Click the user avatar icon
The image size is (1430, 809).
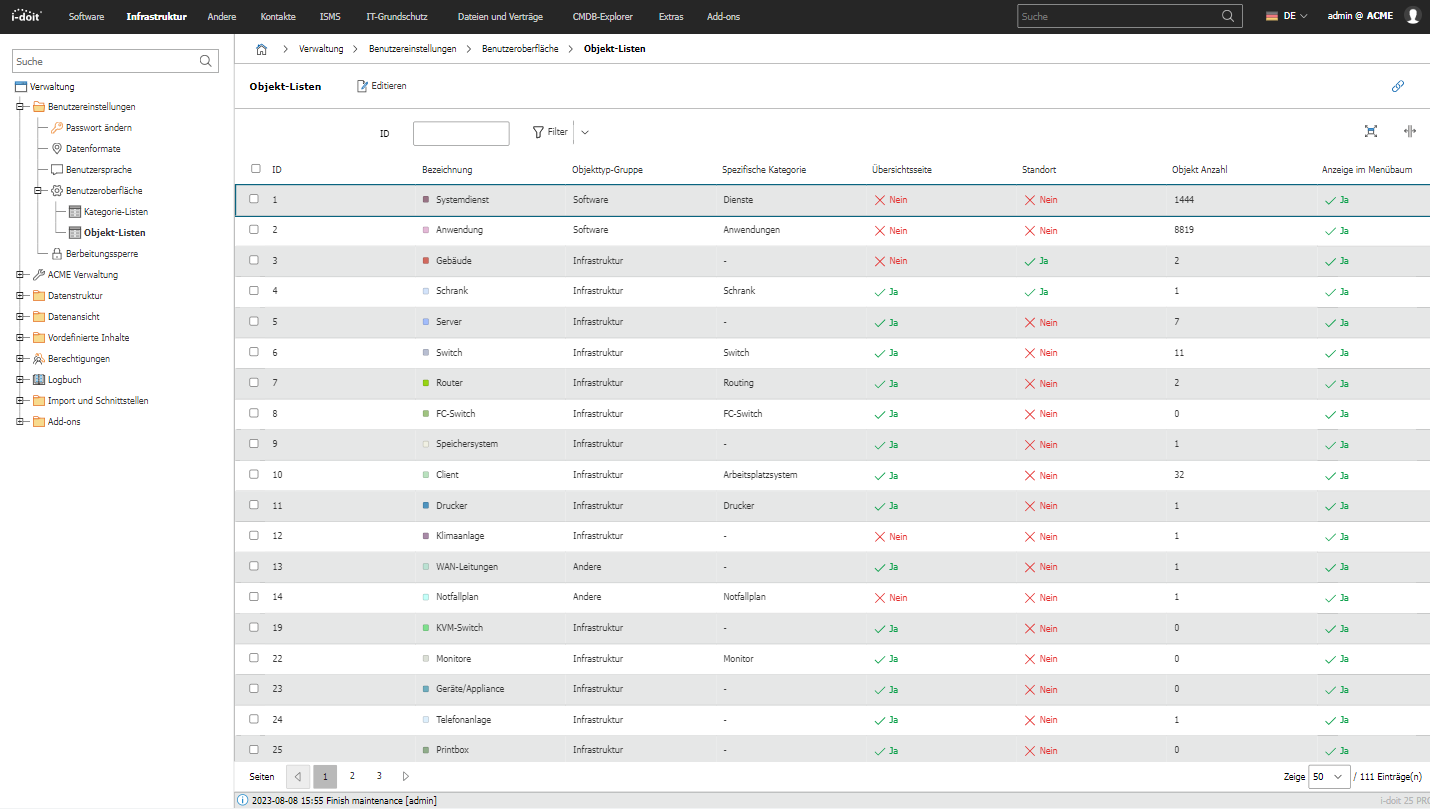[1412, 16]
